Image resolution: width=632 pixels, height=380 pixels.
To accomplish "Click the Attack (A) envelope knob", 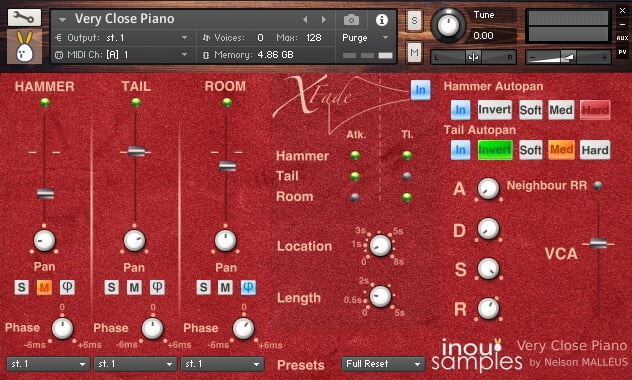I will point(488,189).
